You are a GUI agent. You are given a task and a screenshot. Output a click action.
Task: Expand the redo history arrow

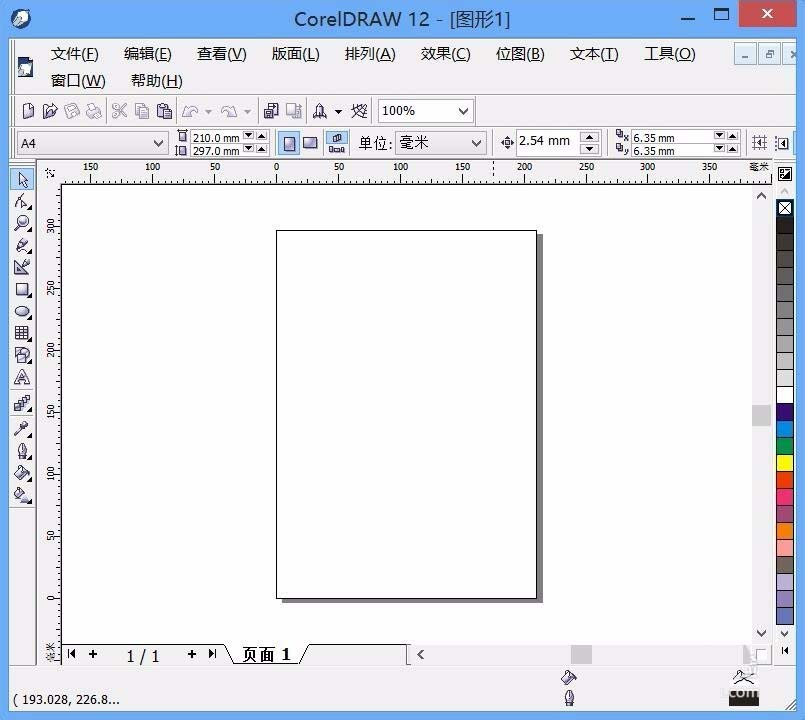coord(247,111)
